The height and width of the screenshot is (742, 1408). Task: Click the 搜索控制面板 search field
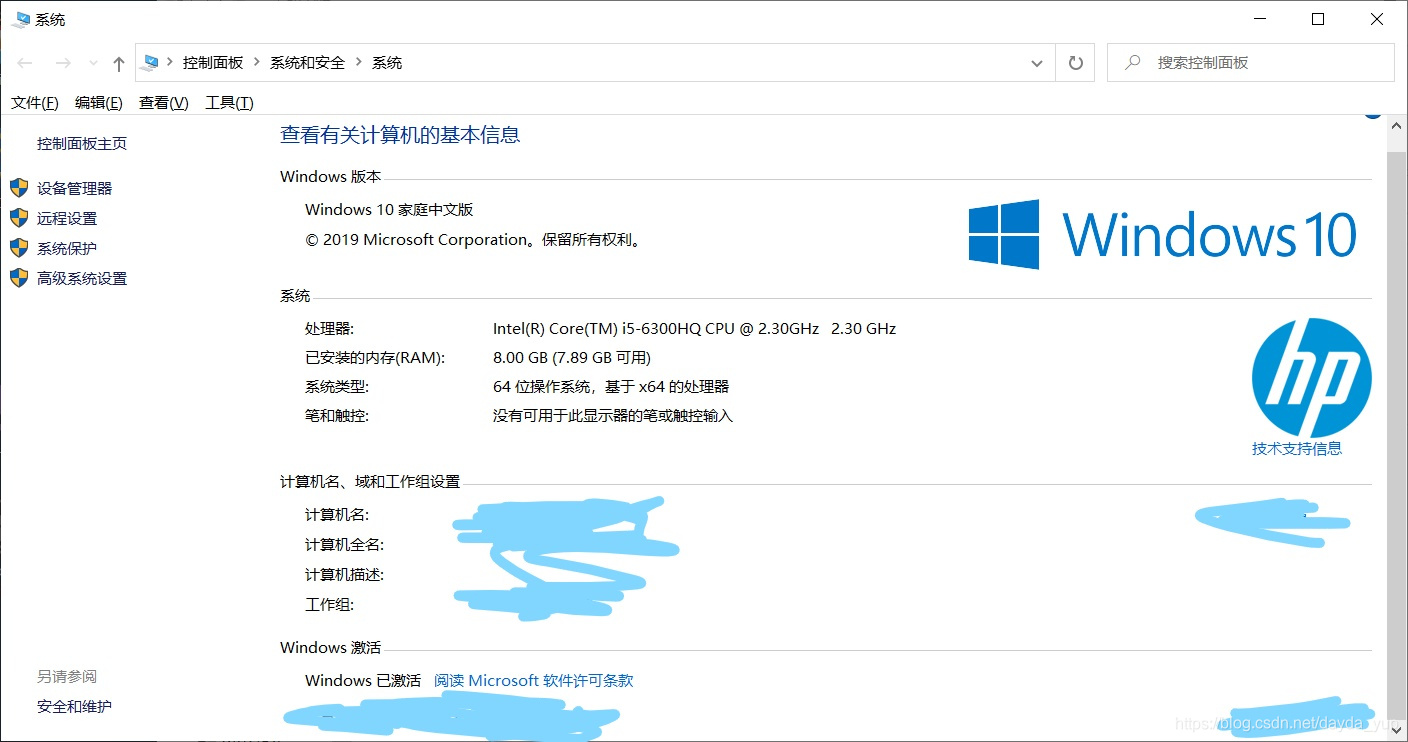click(1251, 62)
